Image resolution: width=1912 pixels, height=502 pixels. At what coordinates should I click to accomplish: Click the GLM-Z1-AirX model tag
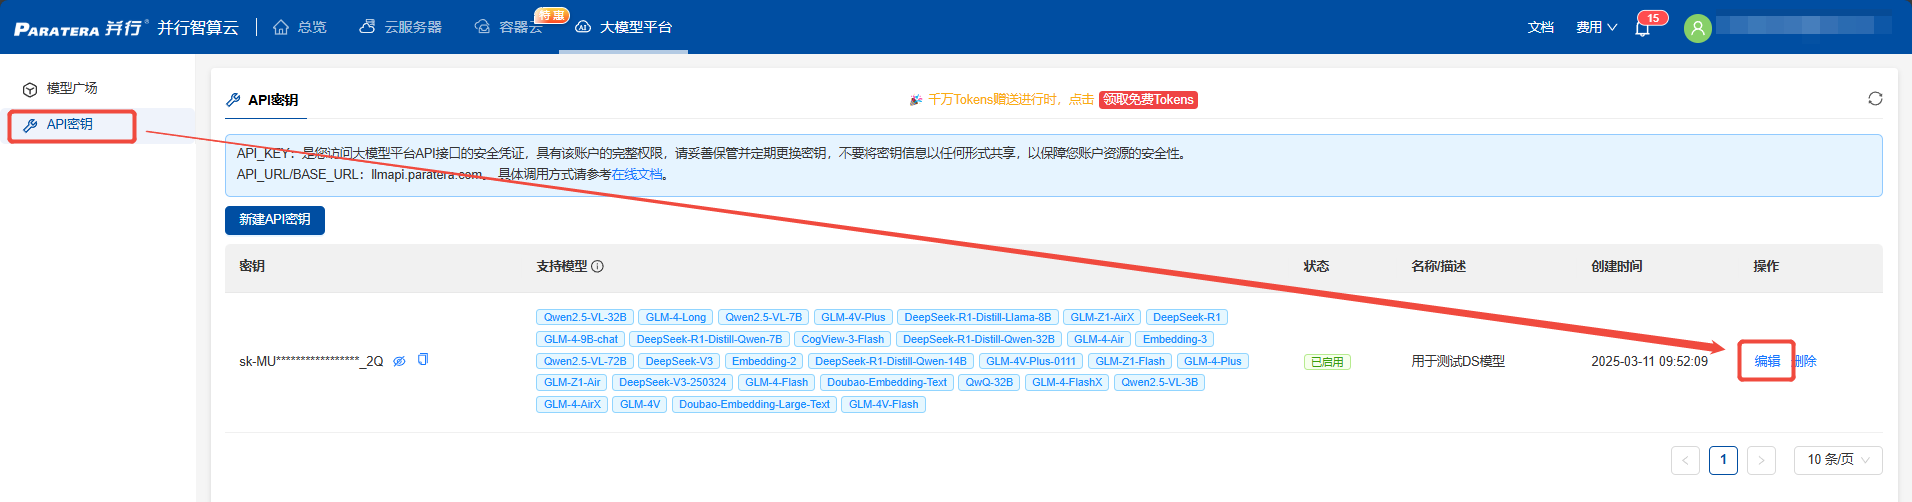(1102, 318)
